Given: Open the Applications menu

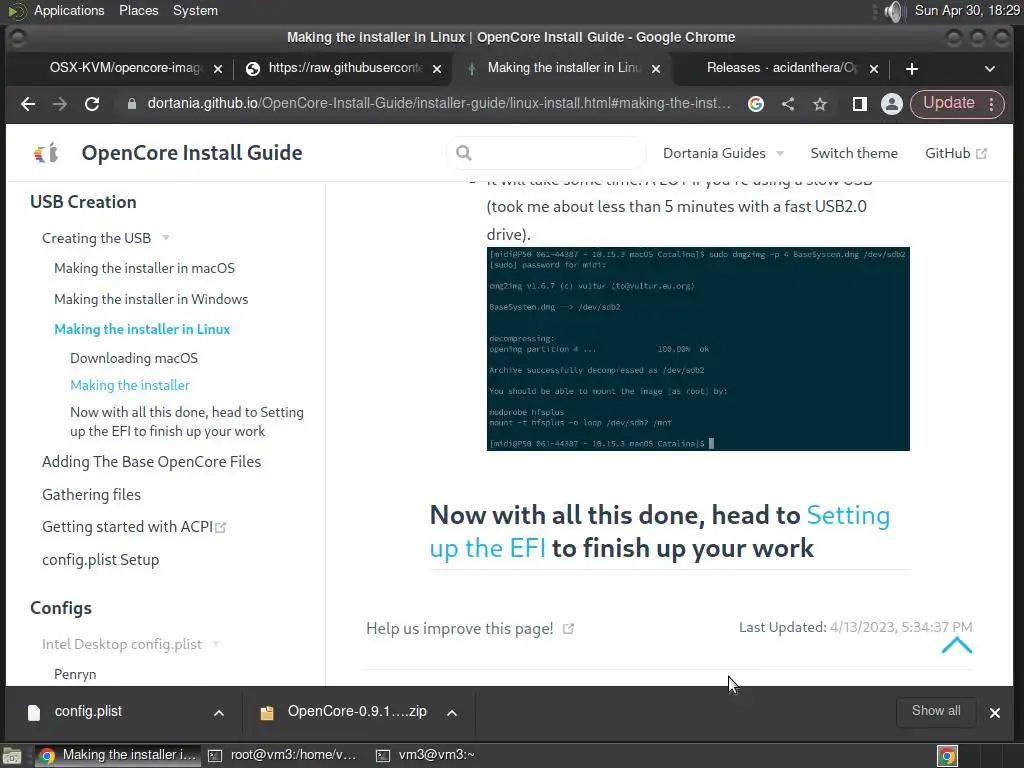Looking at the screenshot, I should pyautogui.click(x=69, y=10).
